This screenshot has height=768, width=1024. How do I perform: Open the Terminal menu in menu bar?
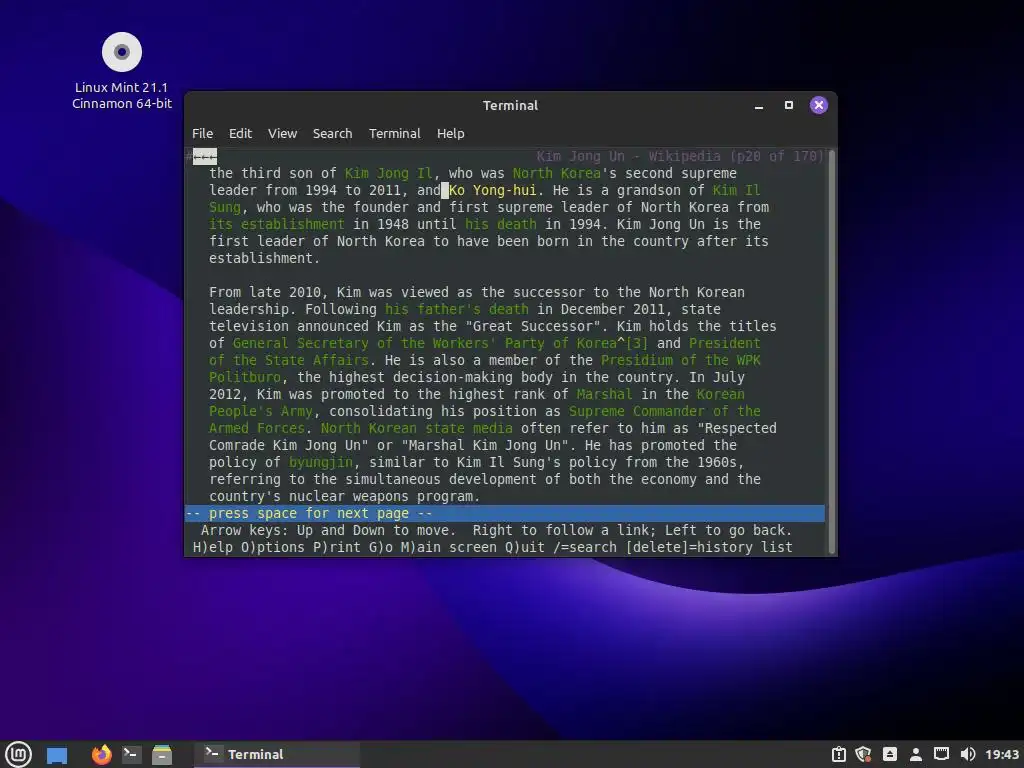394,133
